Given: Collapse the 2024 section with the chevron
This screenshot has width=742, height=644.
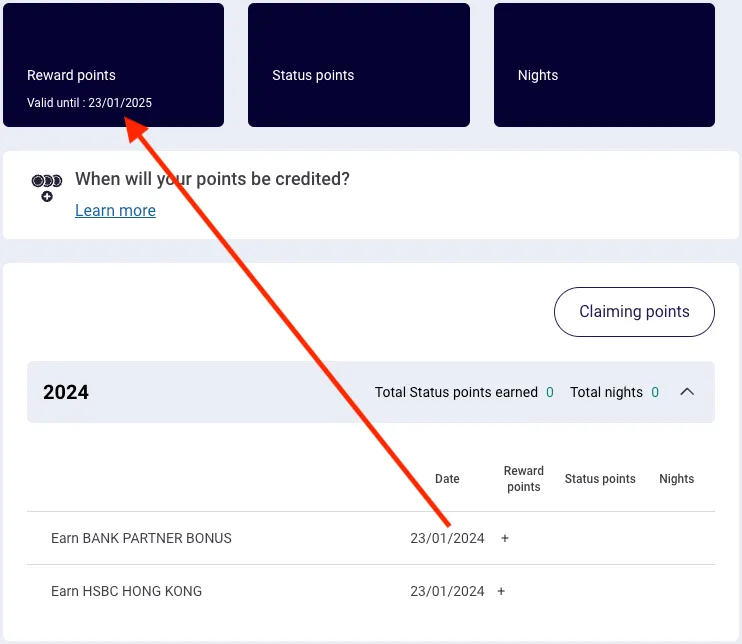Looking at the screenshot, I should 687,392.
